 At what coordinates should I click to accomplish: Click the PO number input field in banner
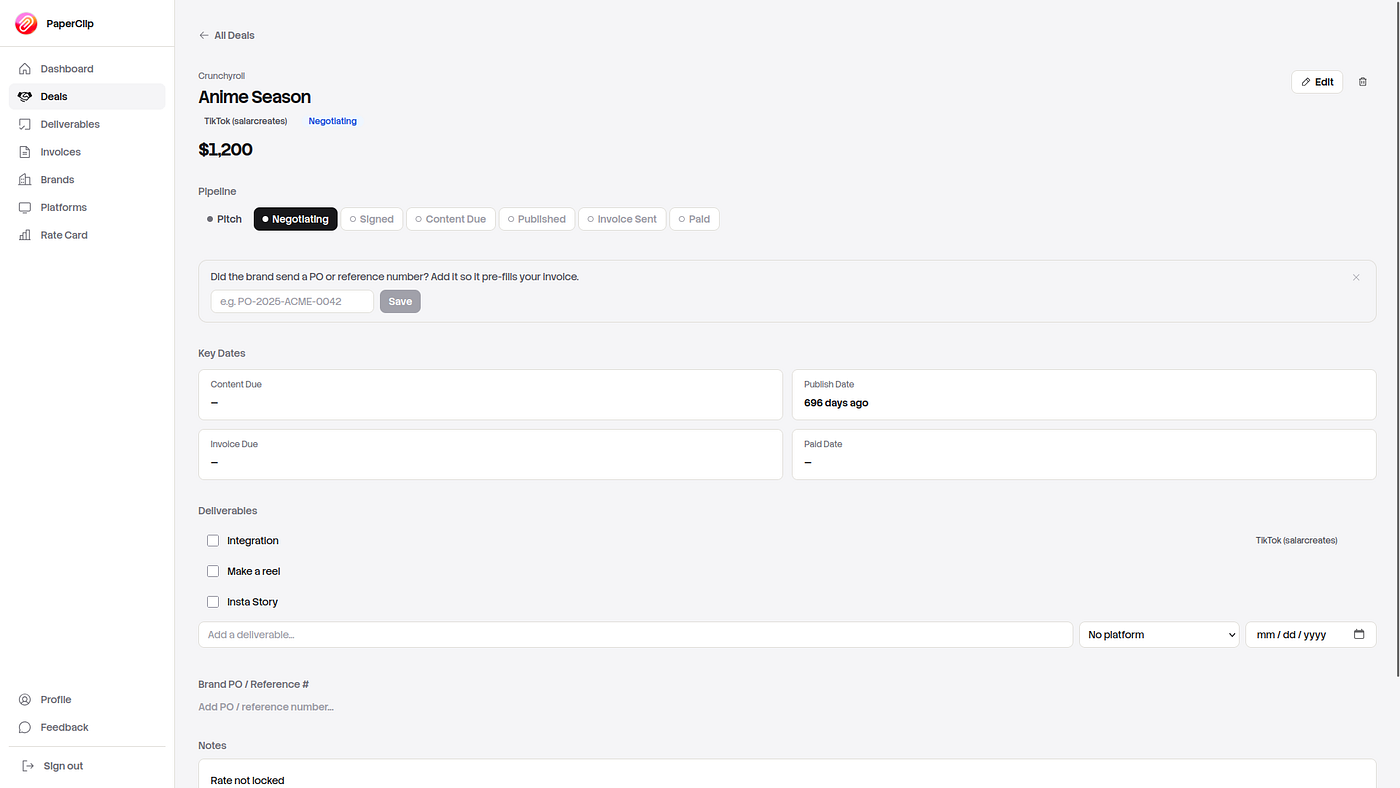[292, 301]
